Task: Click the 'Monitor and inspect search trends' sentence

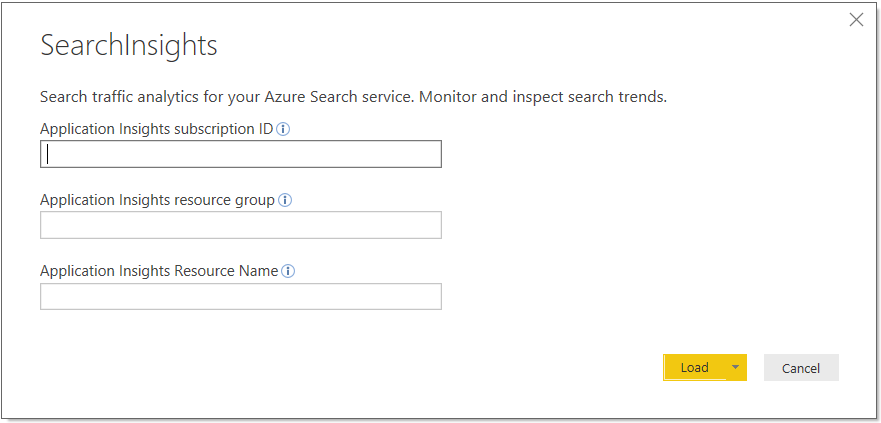Action: click(x=543, y=97)
